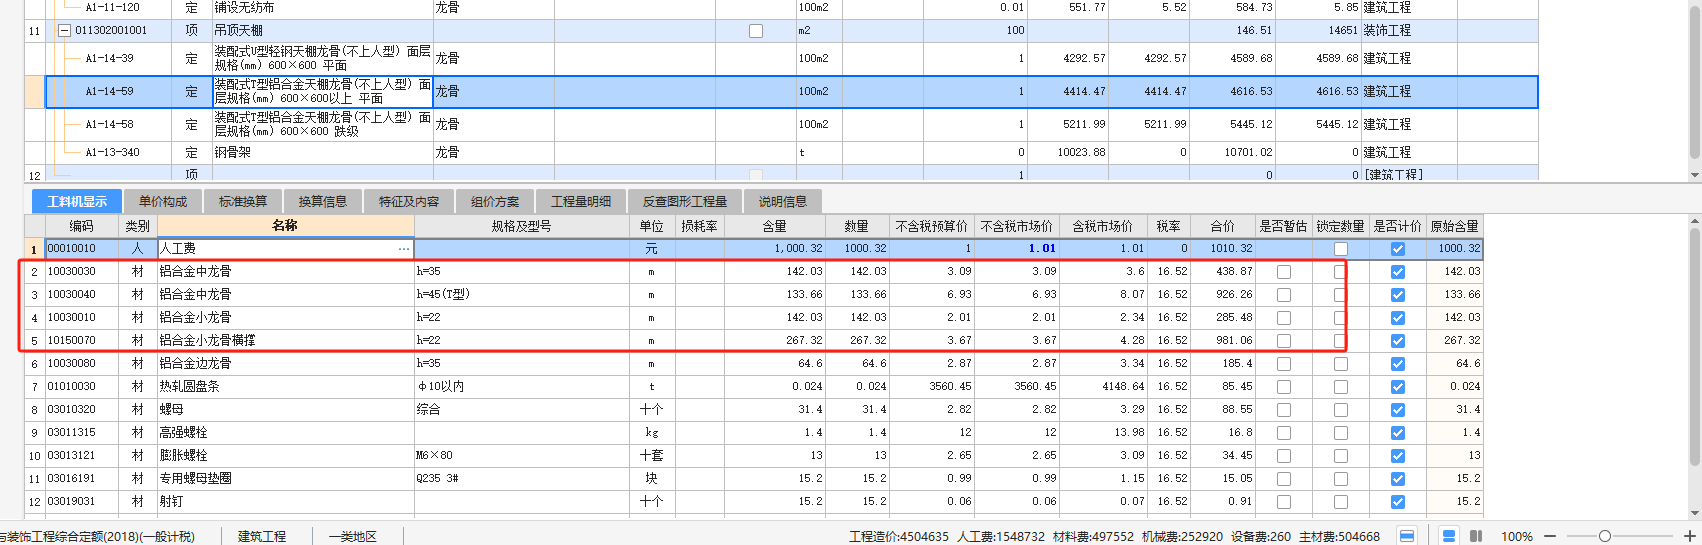Image resolution: width=1702 pixels, height=545 pixels.
Task: Click the h=45(T型) specification cell
Action: (x=521, y=295)
